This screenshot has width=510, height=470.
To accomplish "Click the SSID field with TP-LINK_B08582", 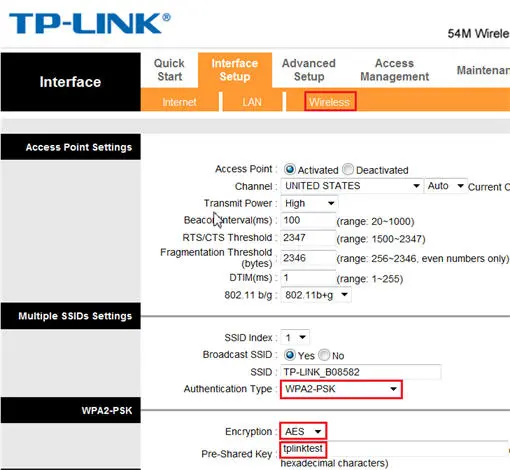I will click(x=361, y=372).
